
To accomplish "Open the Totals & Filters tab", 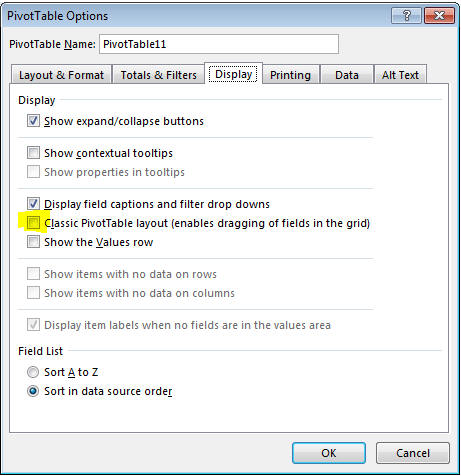I will coord(158,75).
